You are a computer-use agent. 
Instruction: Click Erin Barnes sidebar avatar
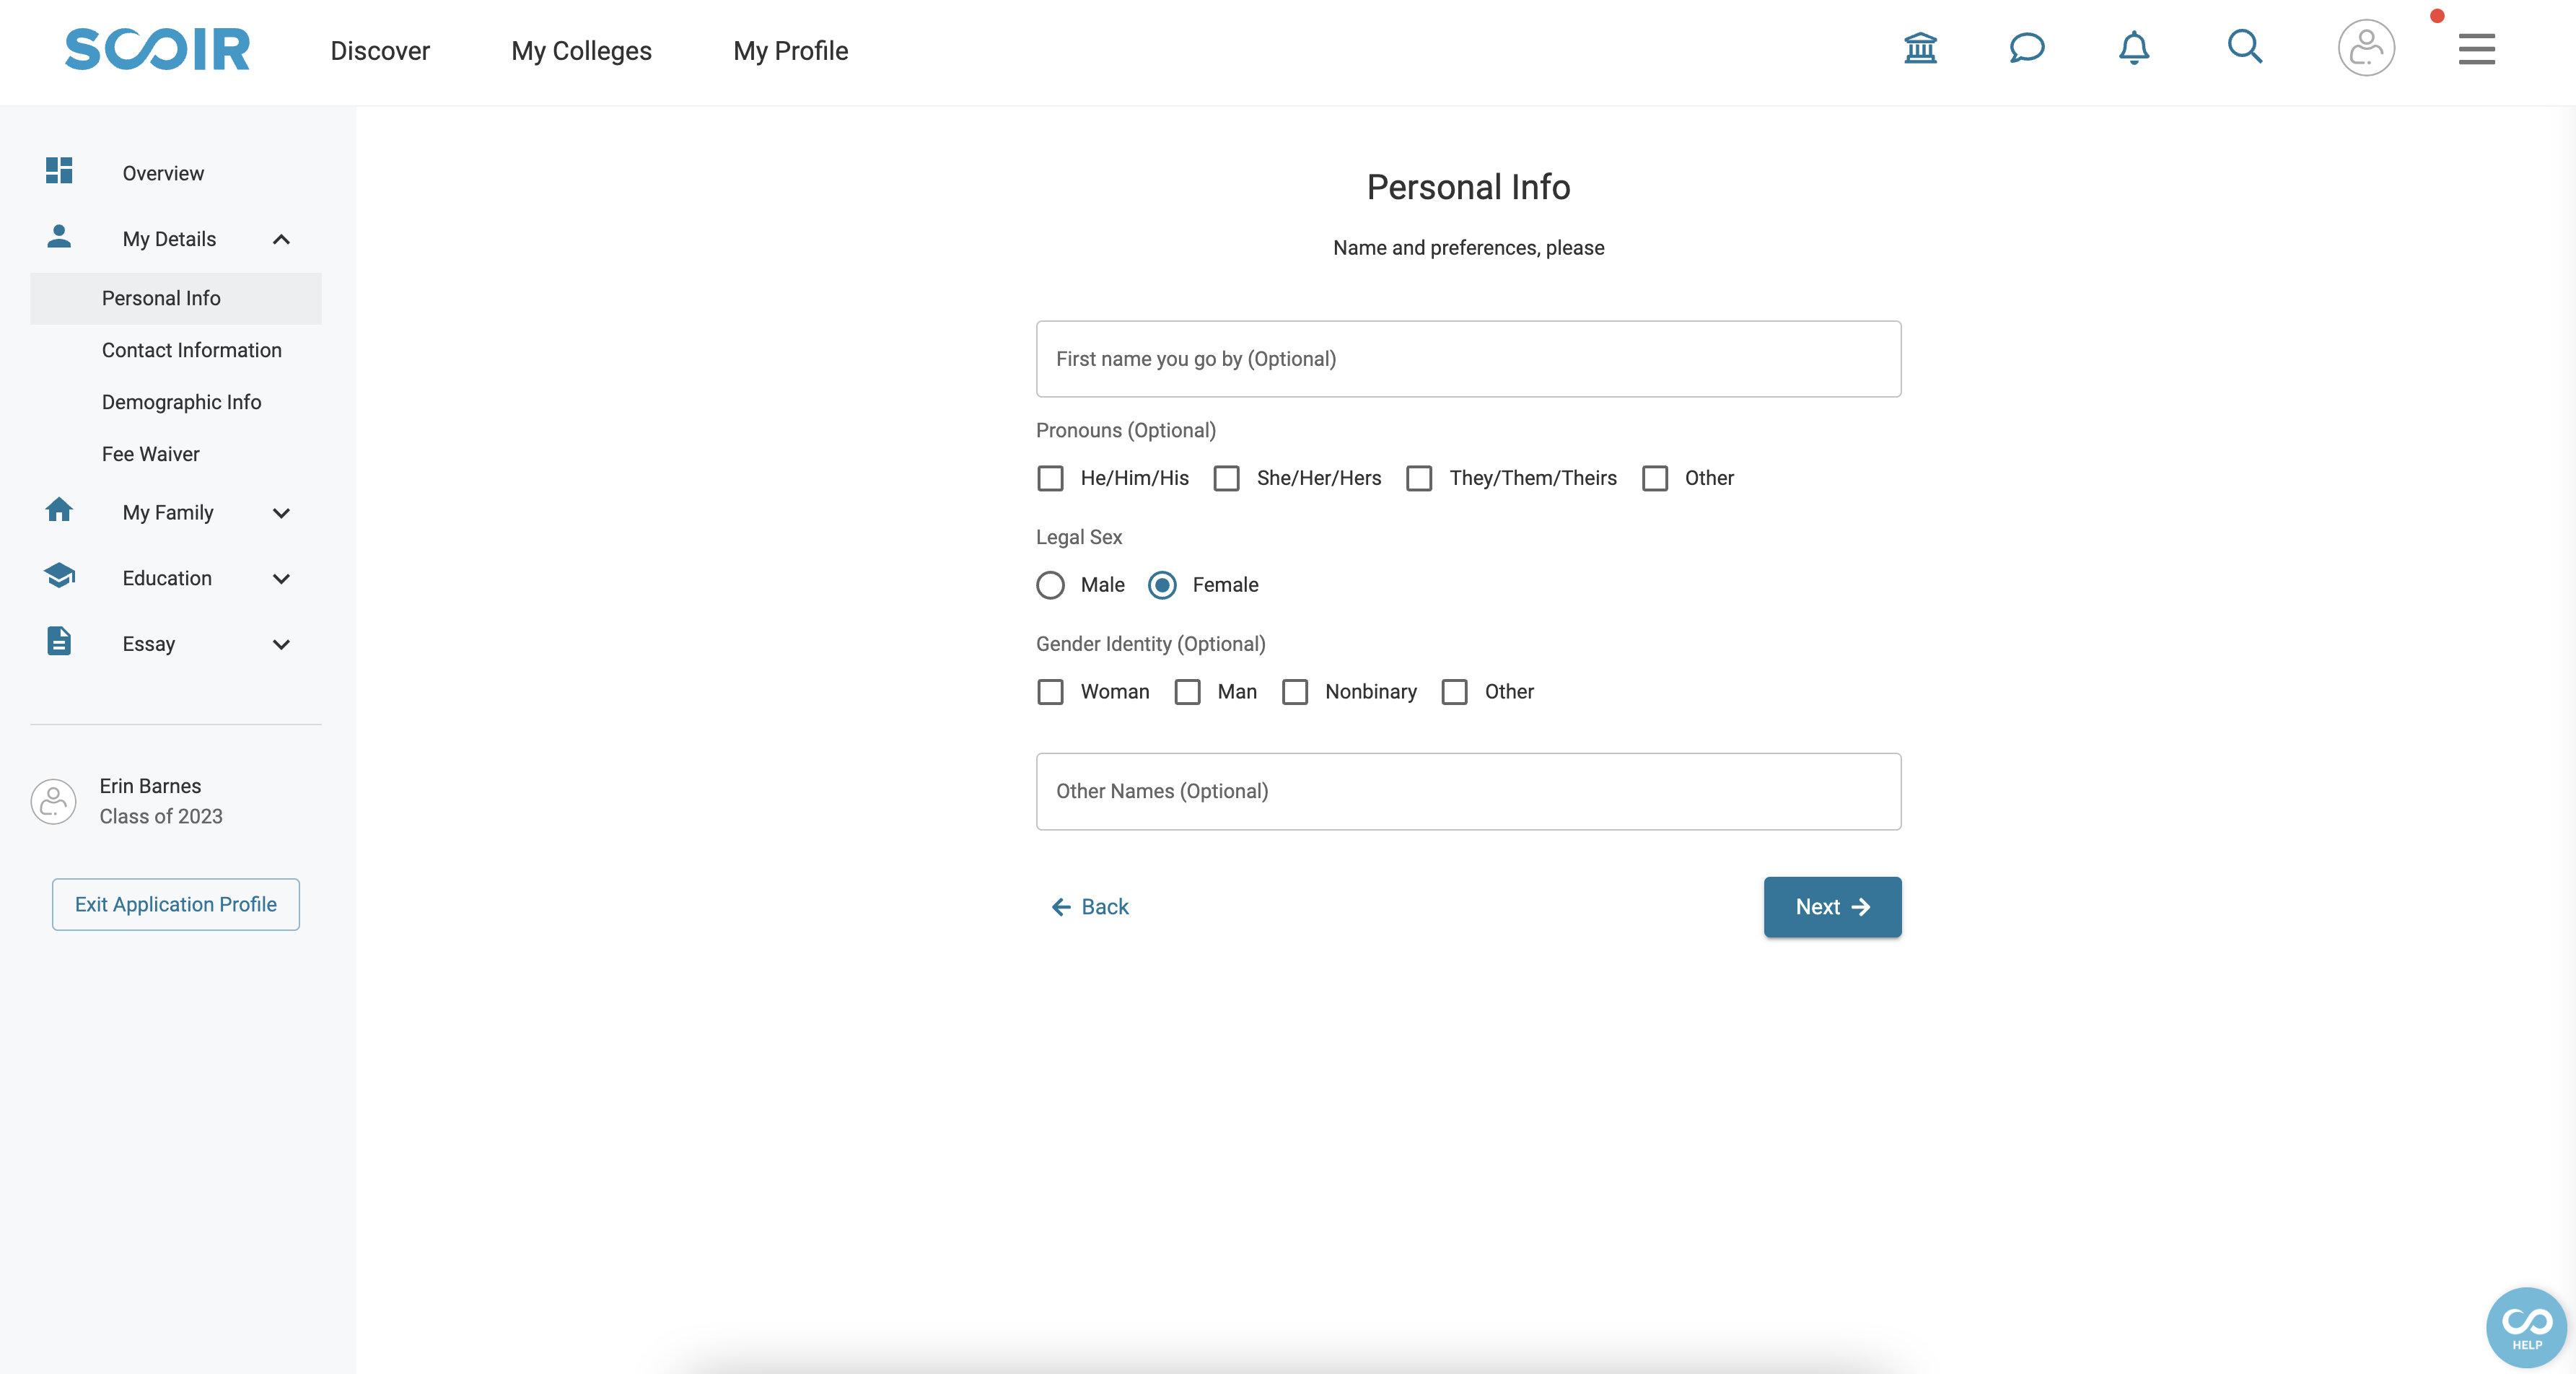pyautogui.click(x=54, y=802)
